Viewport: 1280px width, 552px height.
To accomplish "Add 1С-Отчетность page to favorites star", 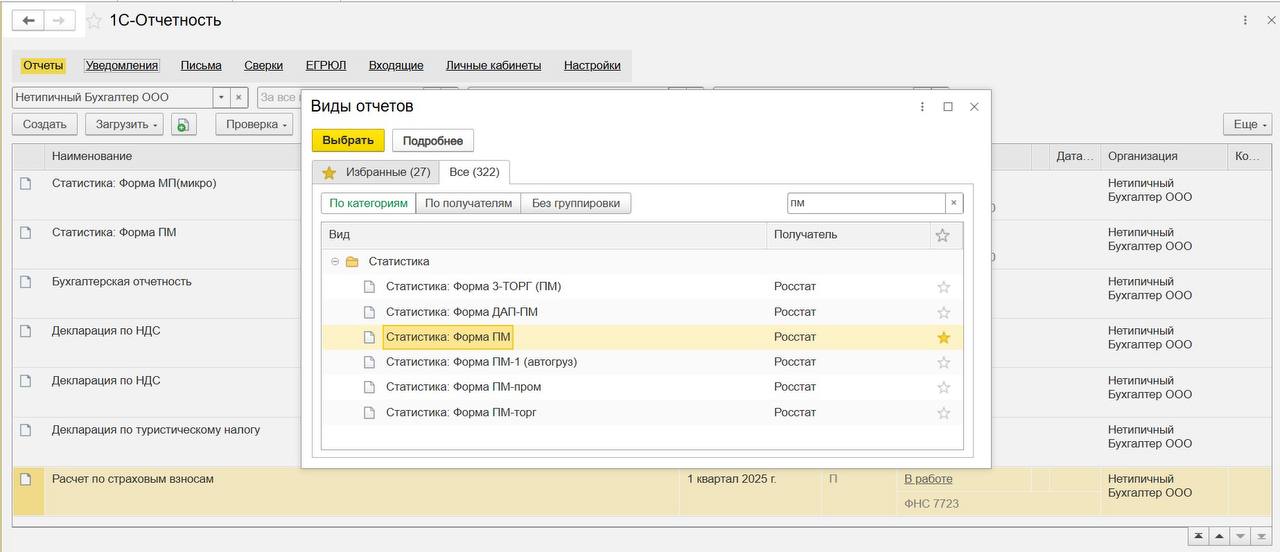I will click(x=94, y=21).
